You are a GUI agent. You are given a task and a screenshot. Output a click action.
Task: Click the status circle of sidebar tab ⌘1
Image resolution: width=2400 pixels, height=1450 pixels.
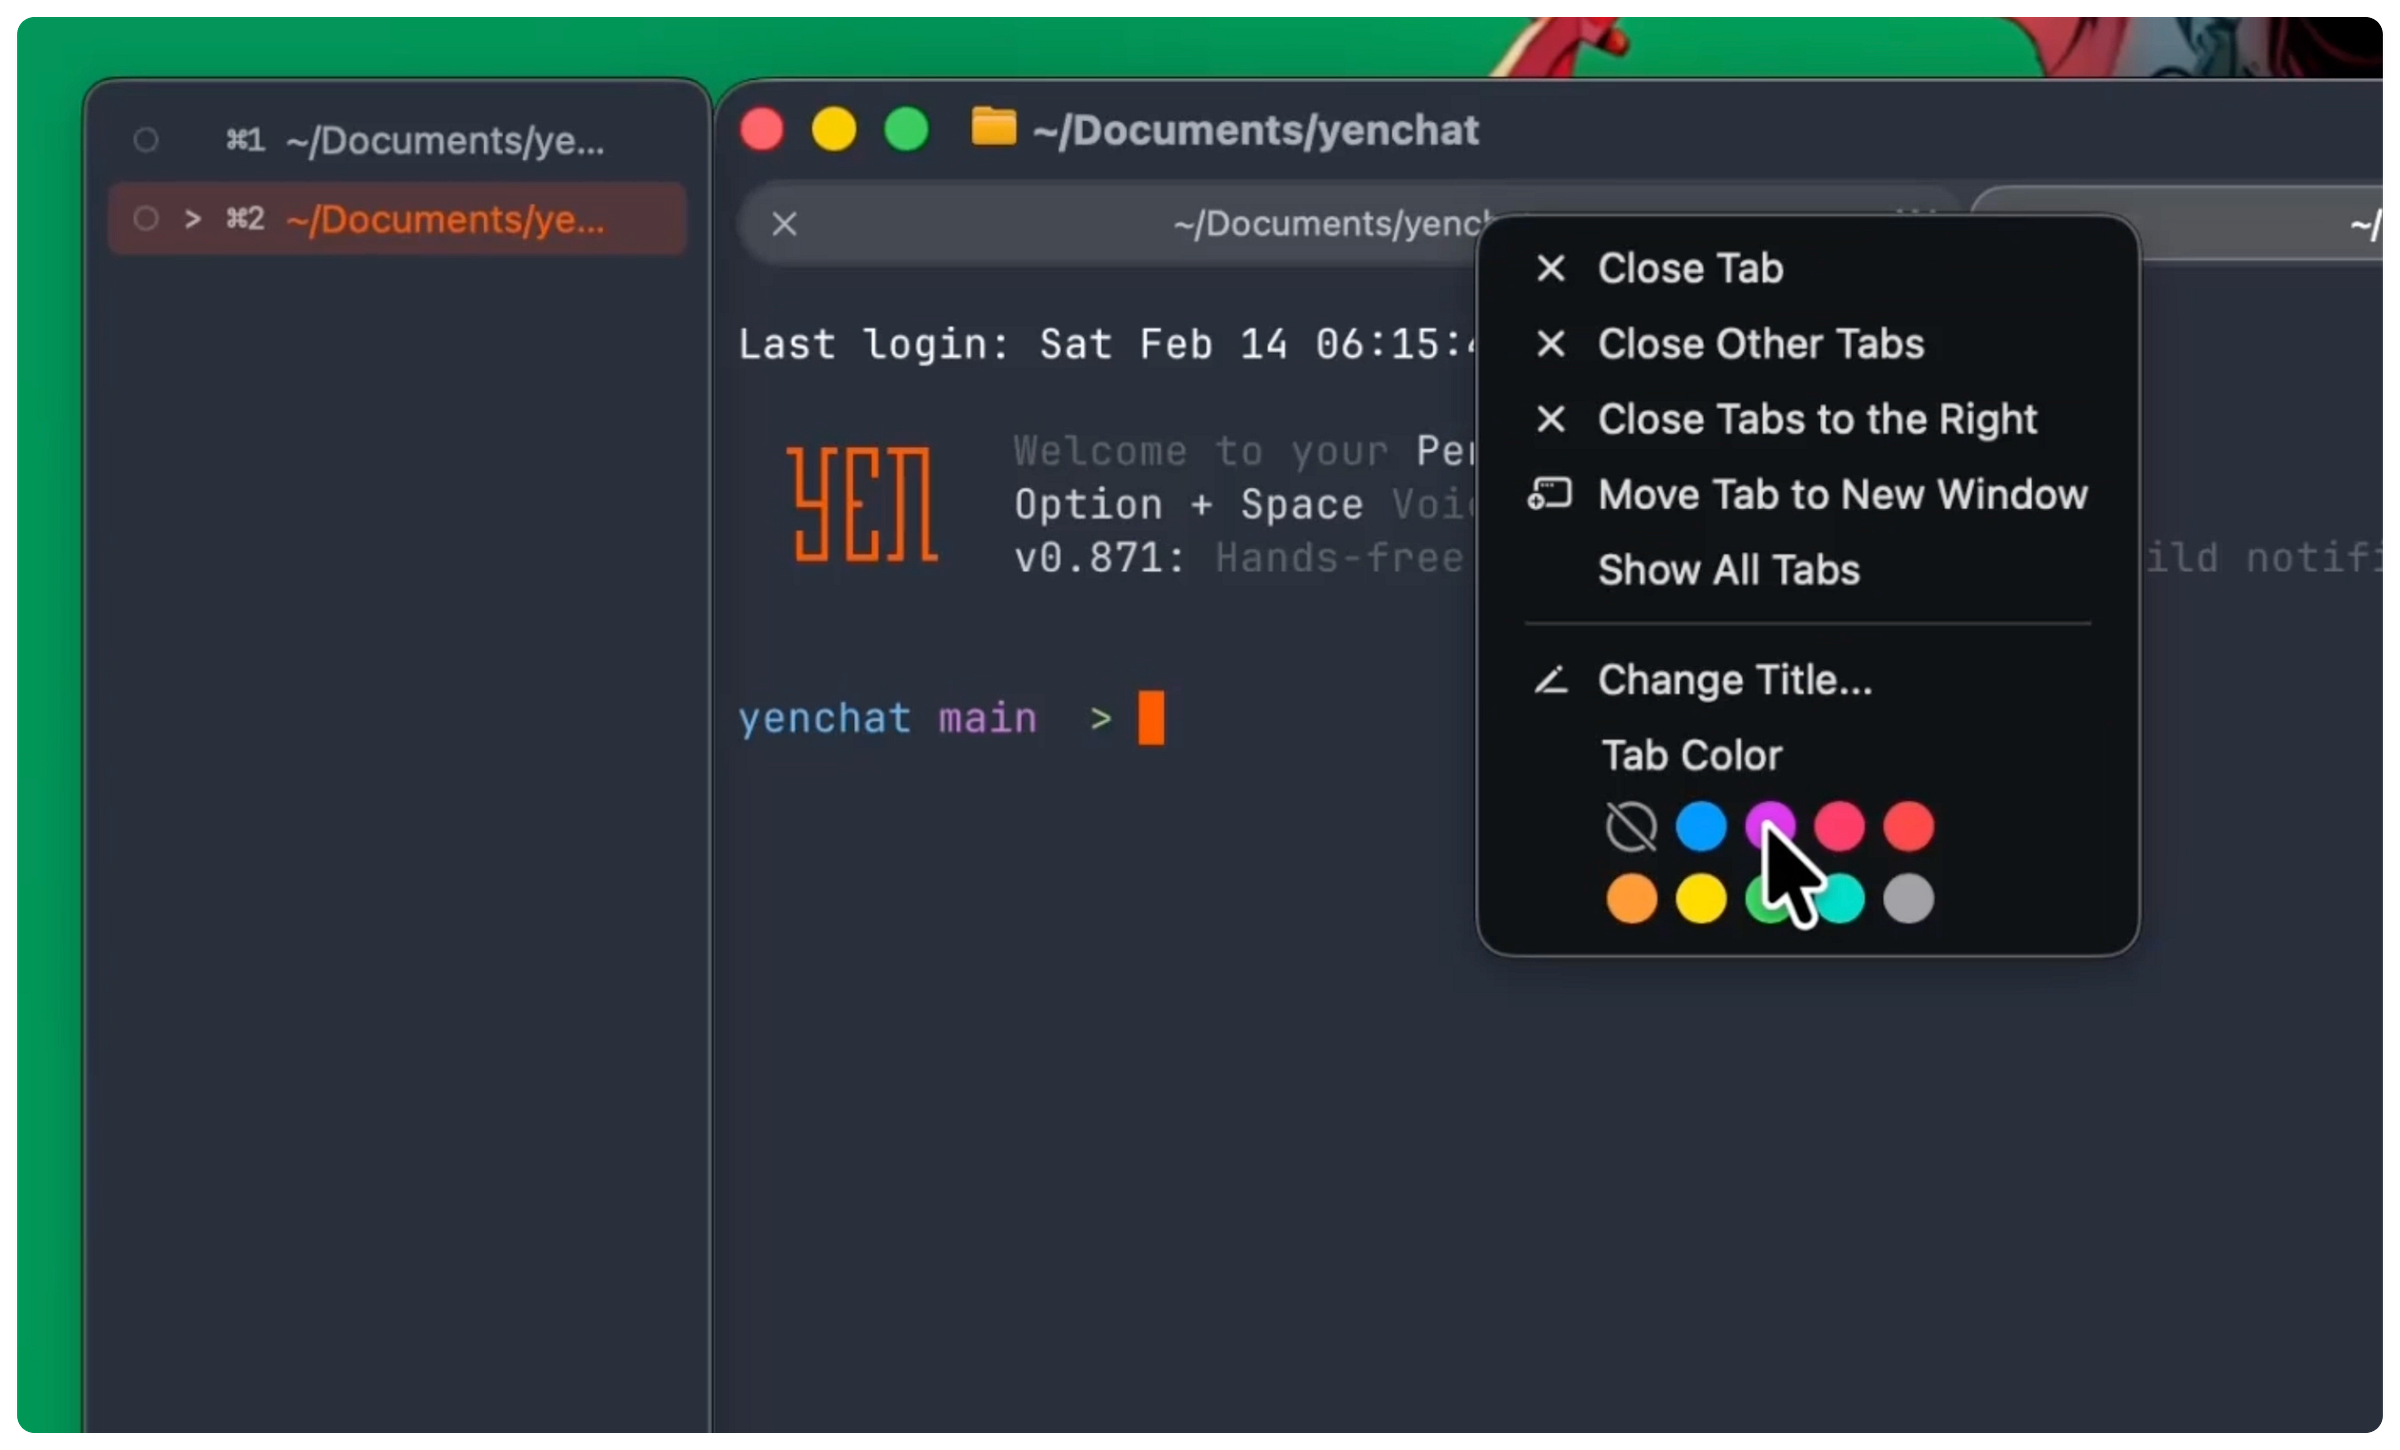tap(146, 140)
